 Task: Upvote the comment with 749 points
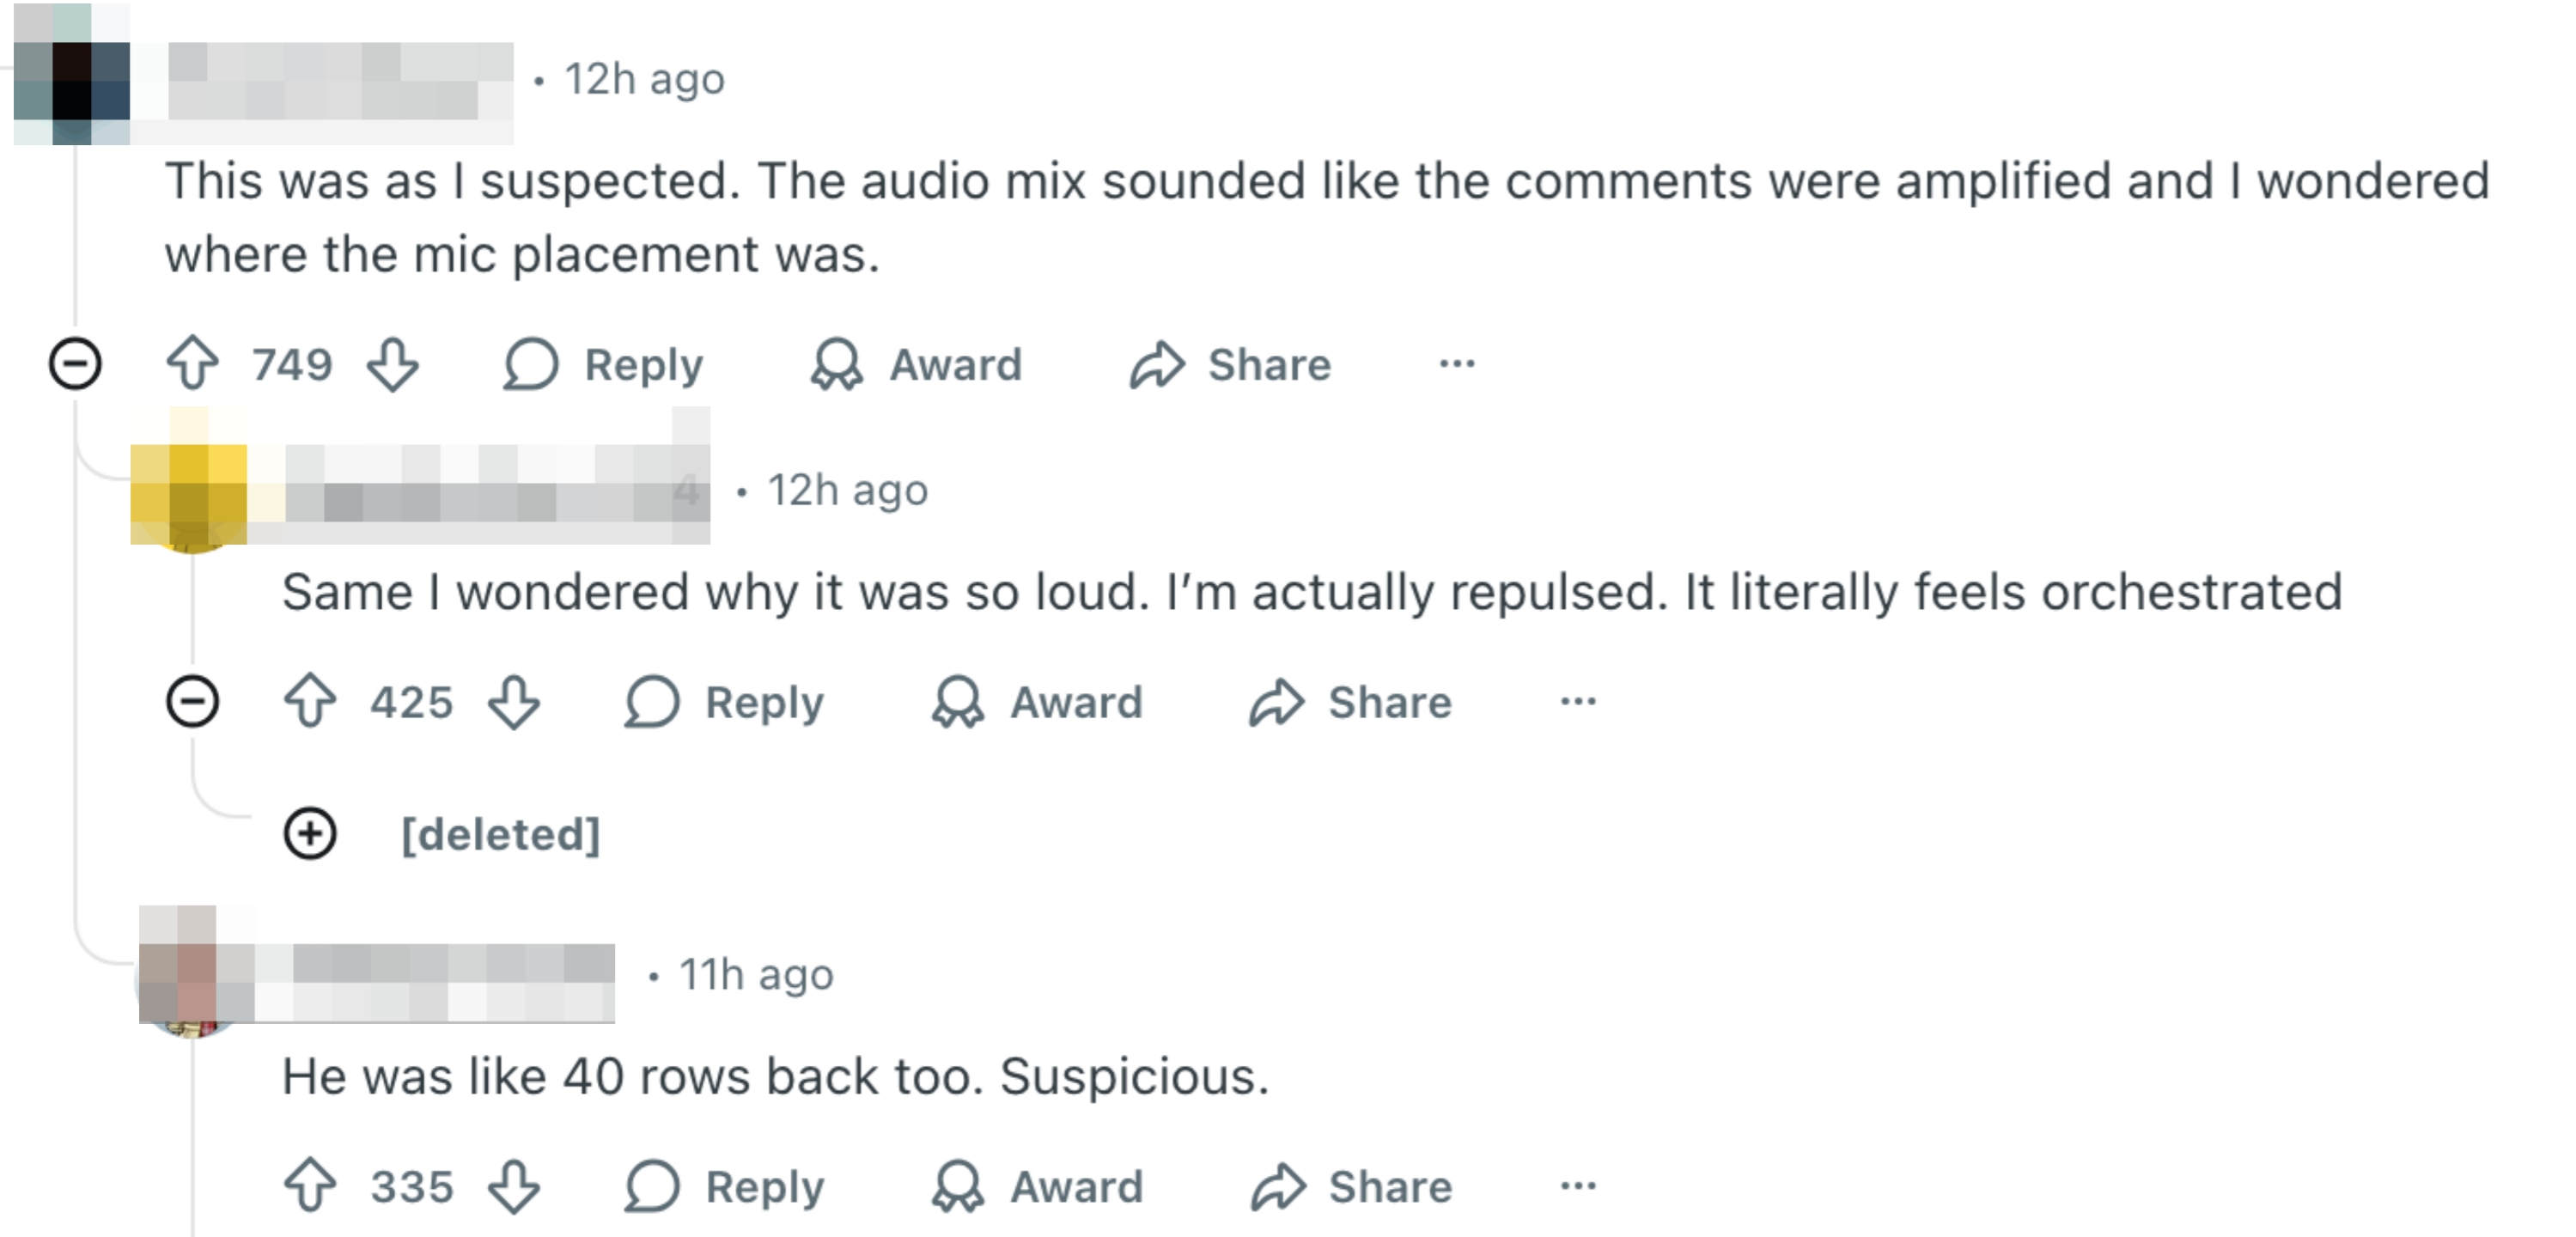pyautogui.click(x=192, y=363)
